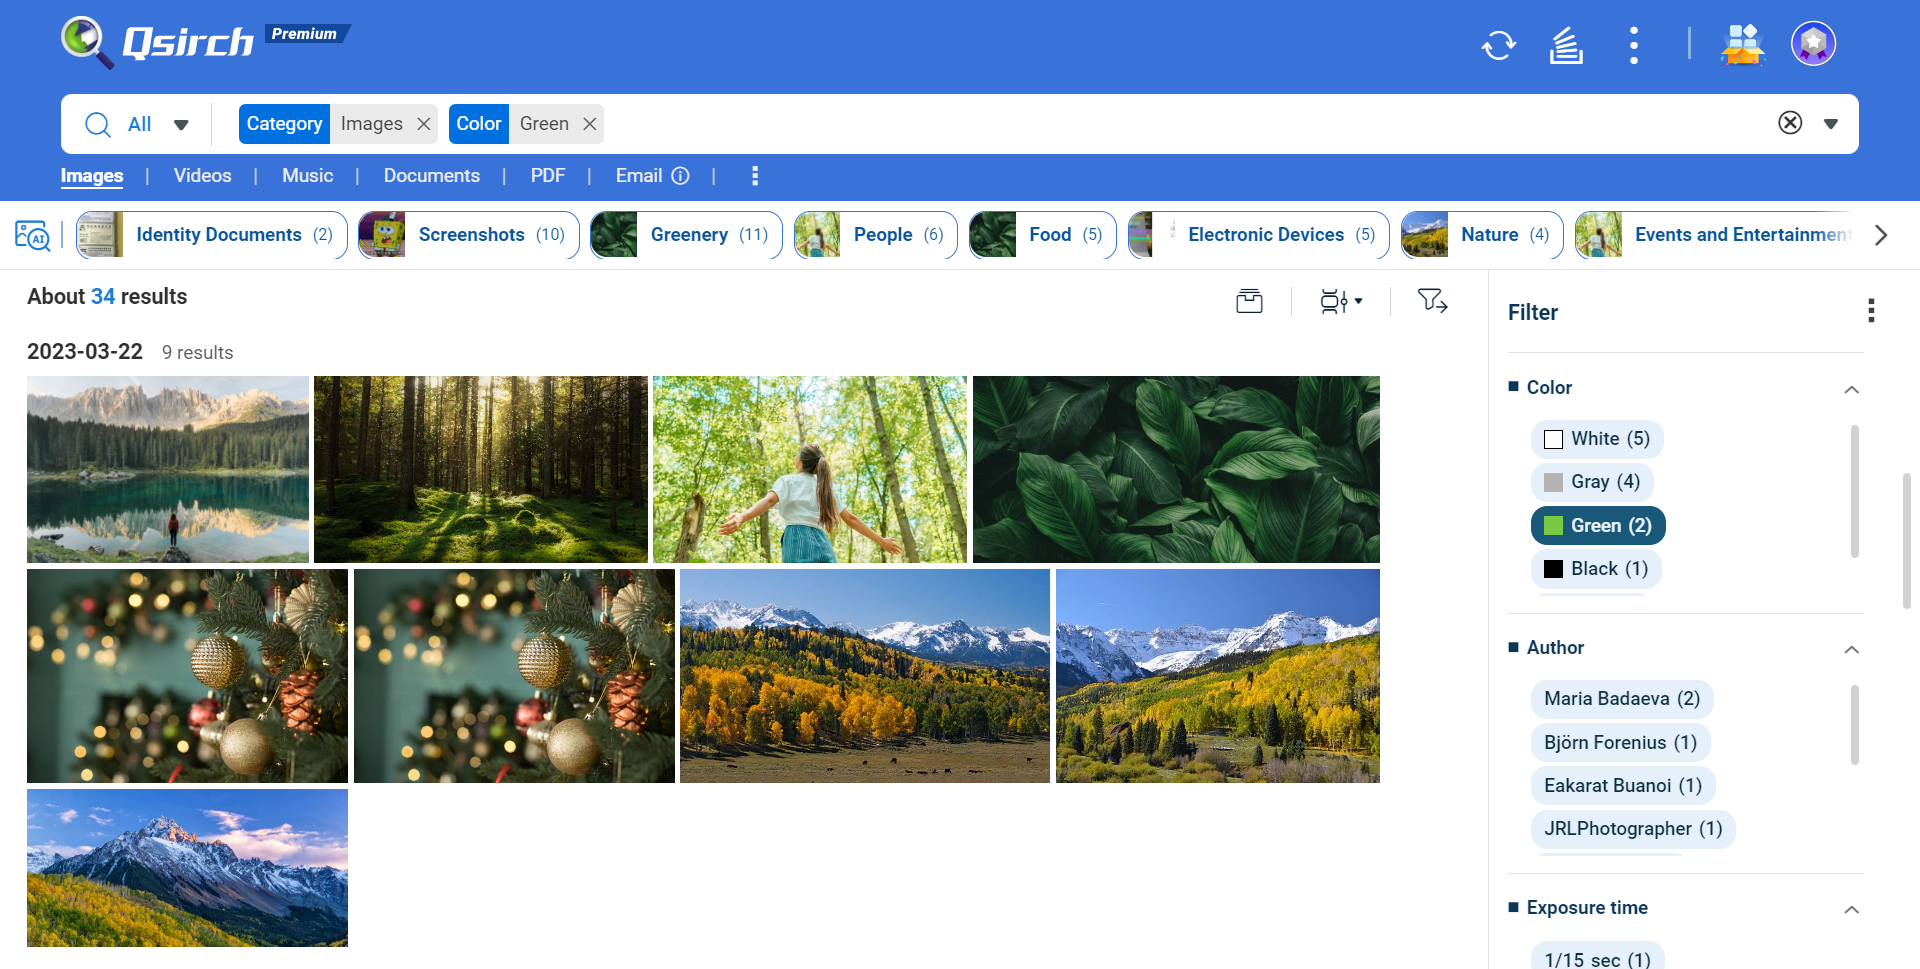This screenshot has width=1920, height=969.
Task: Open the view settings dropdown
Action: [1341, 301]
